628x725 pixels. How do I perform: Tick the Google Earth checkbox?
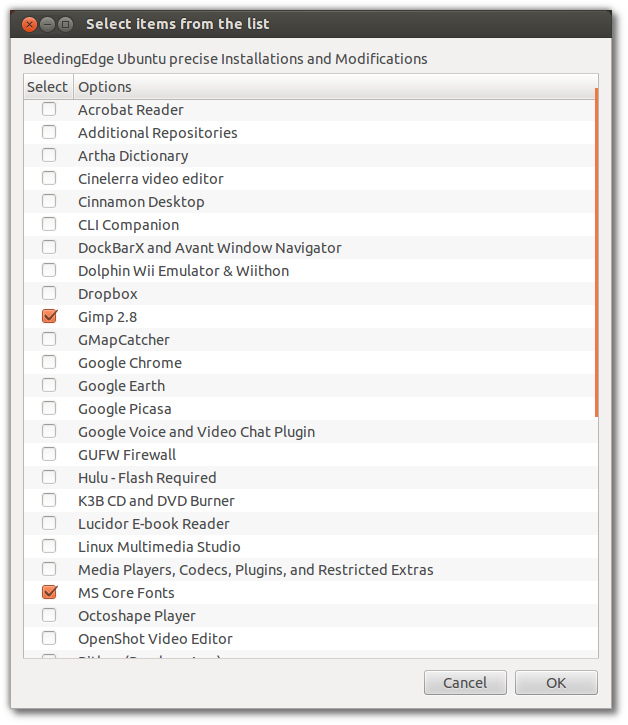(x=49, y=385)
